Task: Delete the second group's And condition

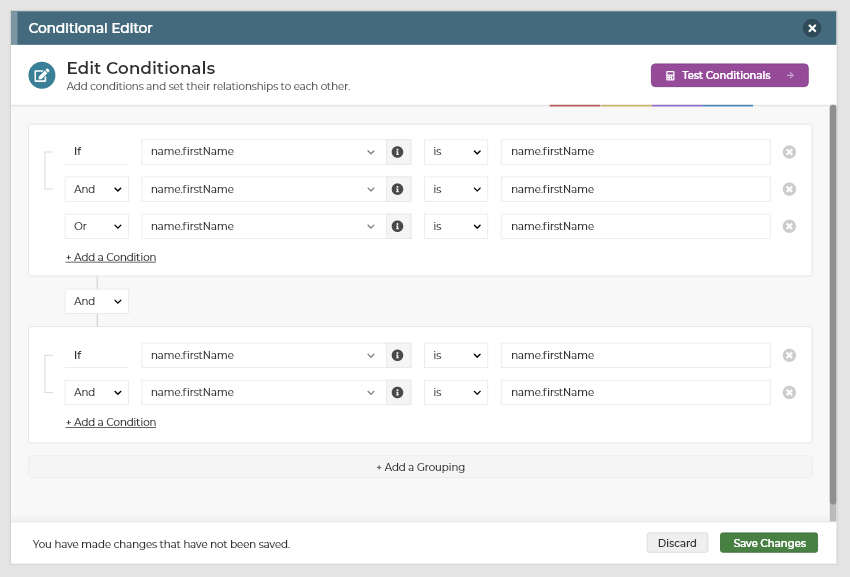Action: click(789, 392)
